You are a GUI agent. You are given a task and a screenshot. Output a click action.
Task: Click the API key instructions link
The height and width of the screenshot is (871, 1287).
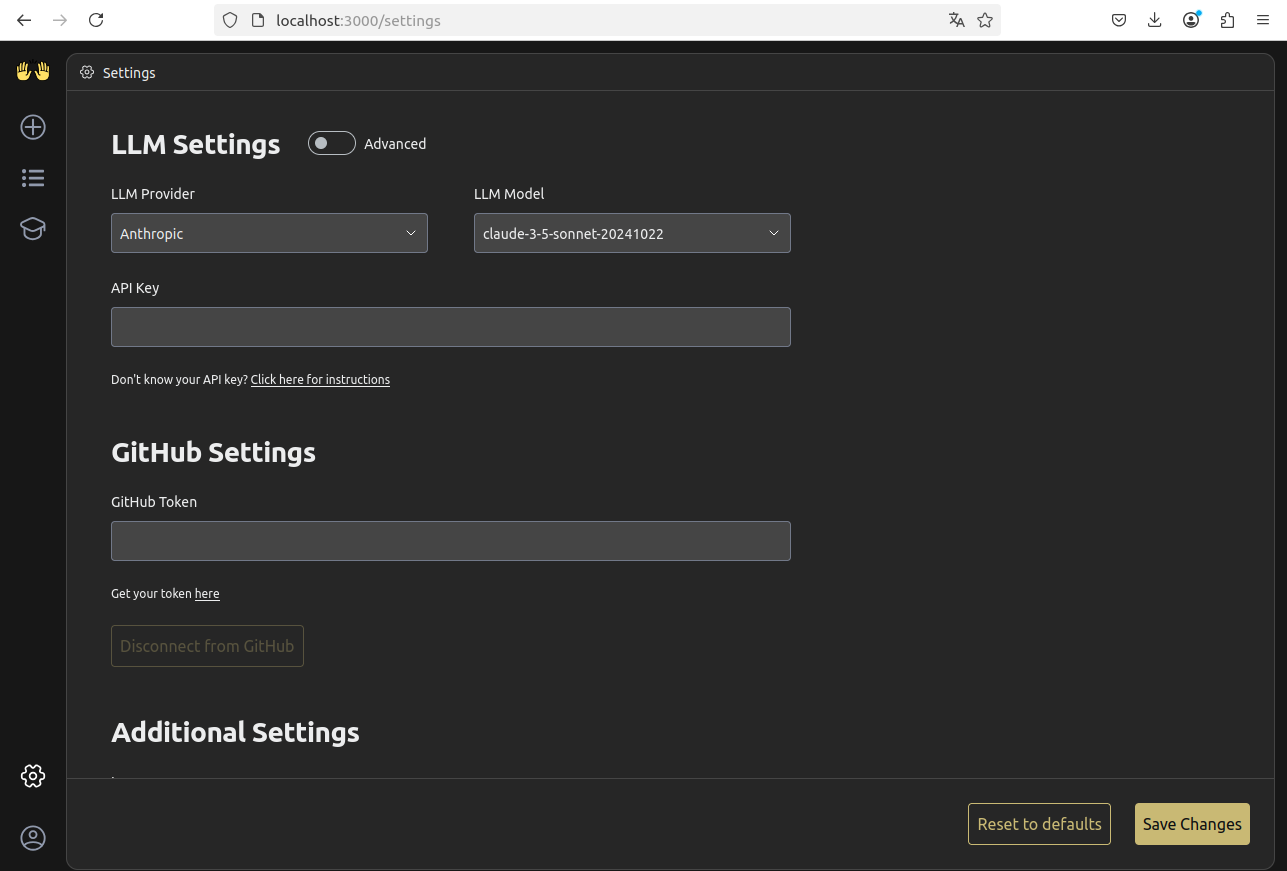320,379
